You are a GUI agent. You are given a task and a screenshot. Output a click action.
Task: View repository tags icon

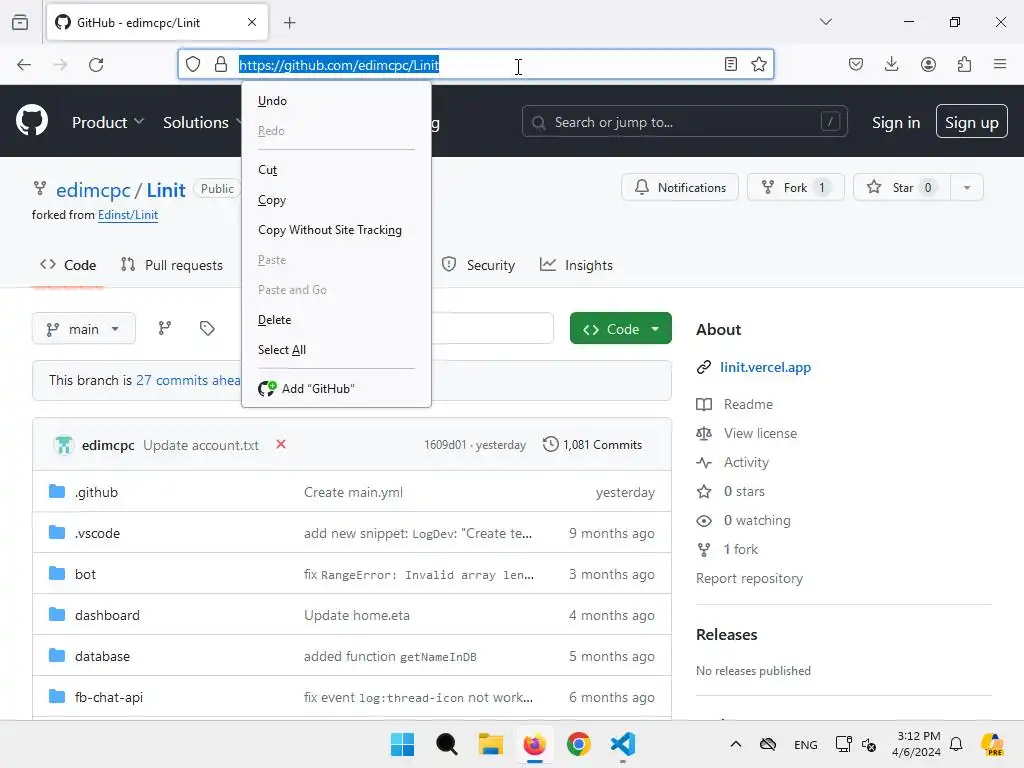pyautogui.click(x=207, y=328)
